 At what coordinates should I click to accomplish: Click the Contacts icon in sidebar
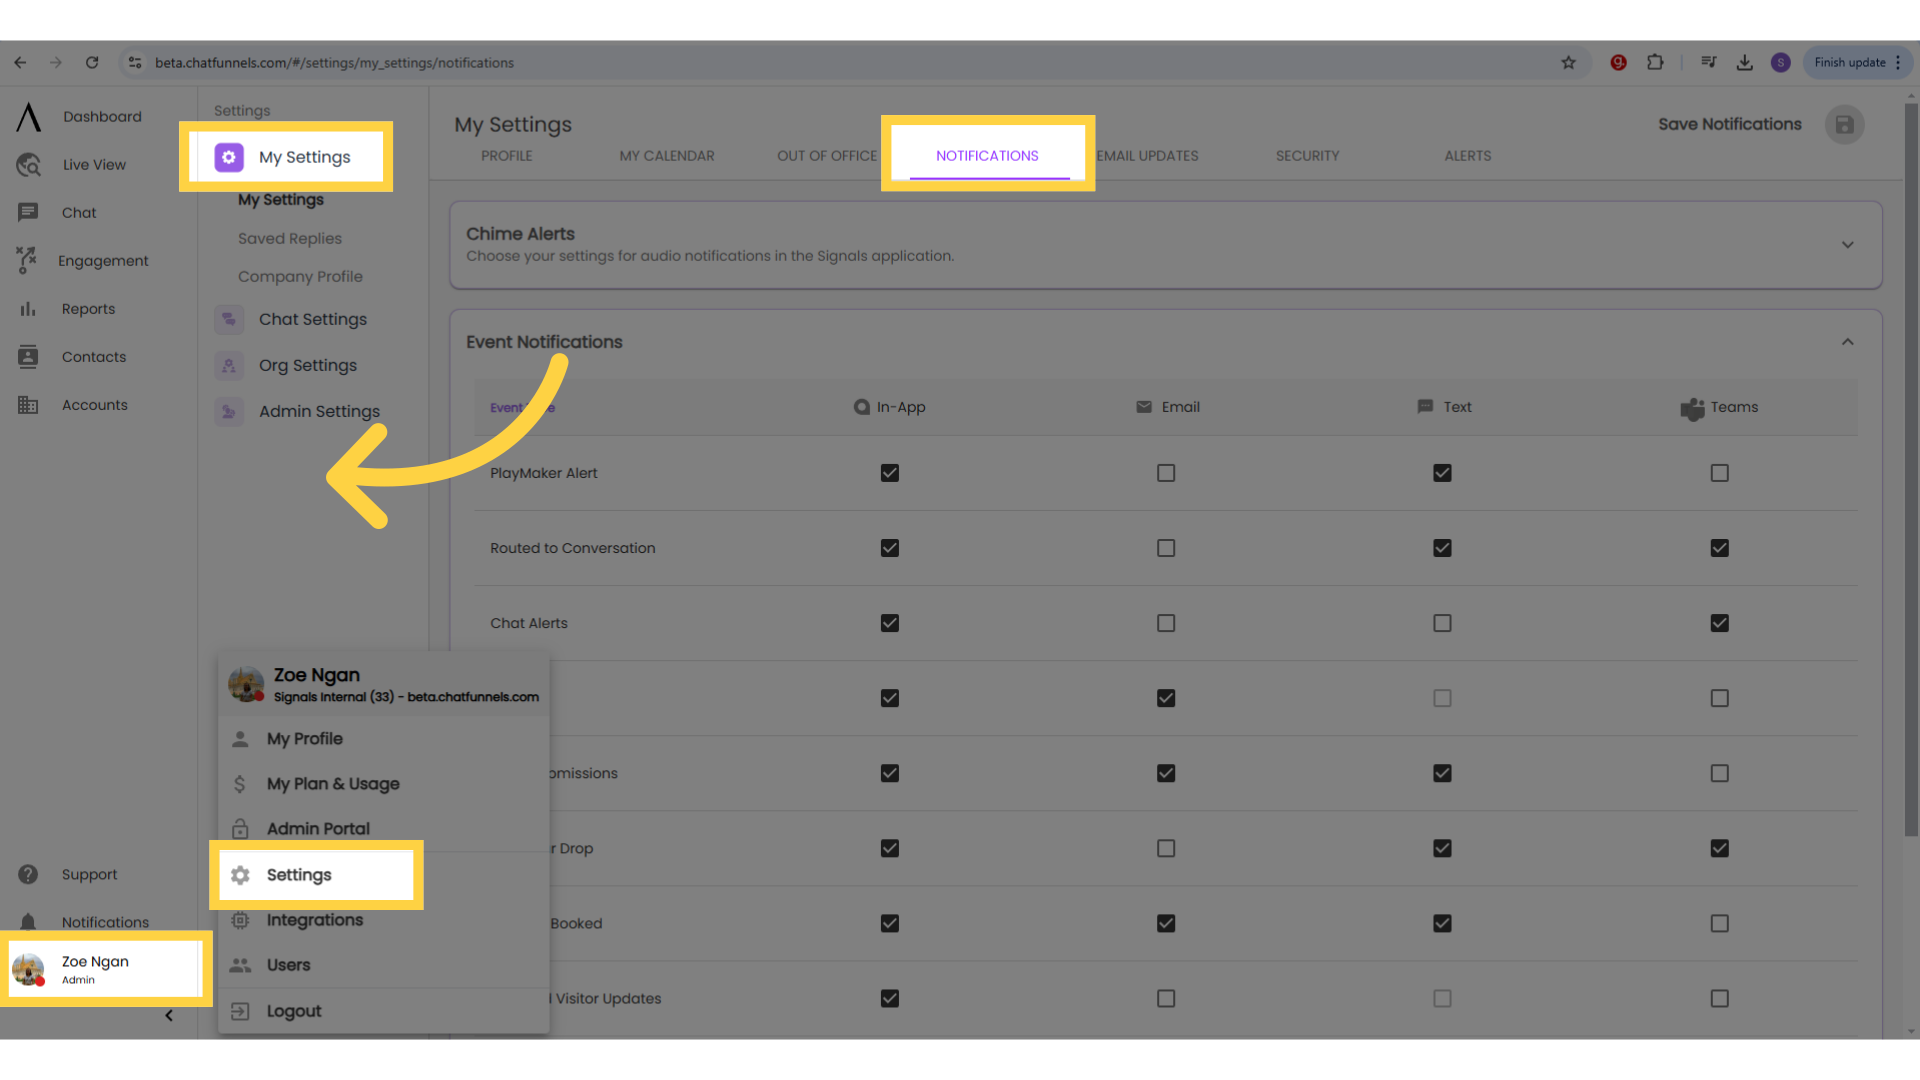[x=28, y=356]
